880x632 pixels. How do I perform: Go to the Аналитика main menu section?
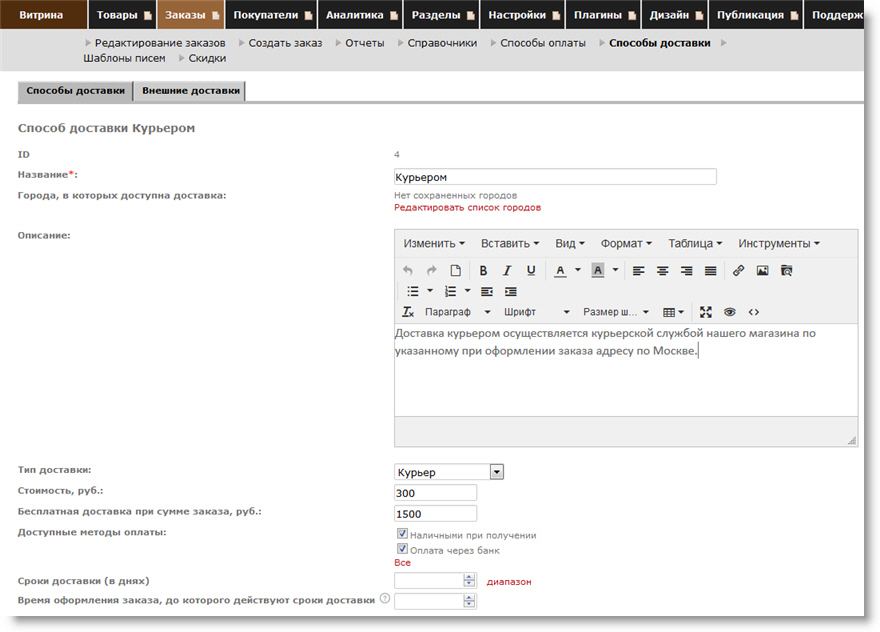pyautogui.click(x=360, y=15)
